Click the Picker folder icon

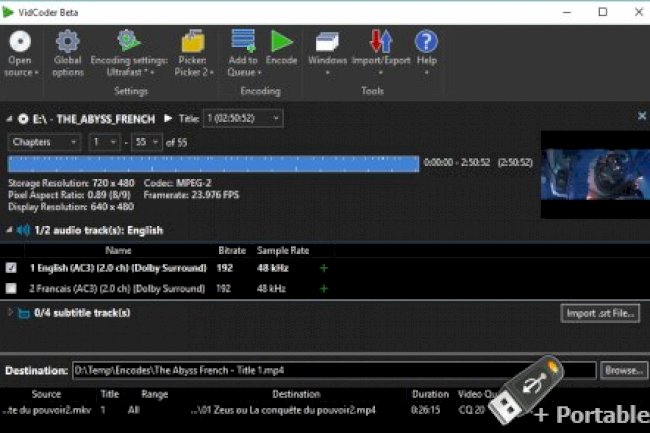[192, 42]
